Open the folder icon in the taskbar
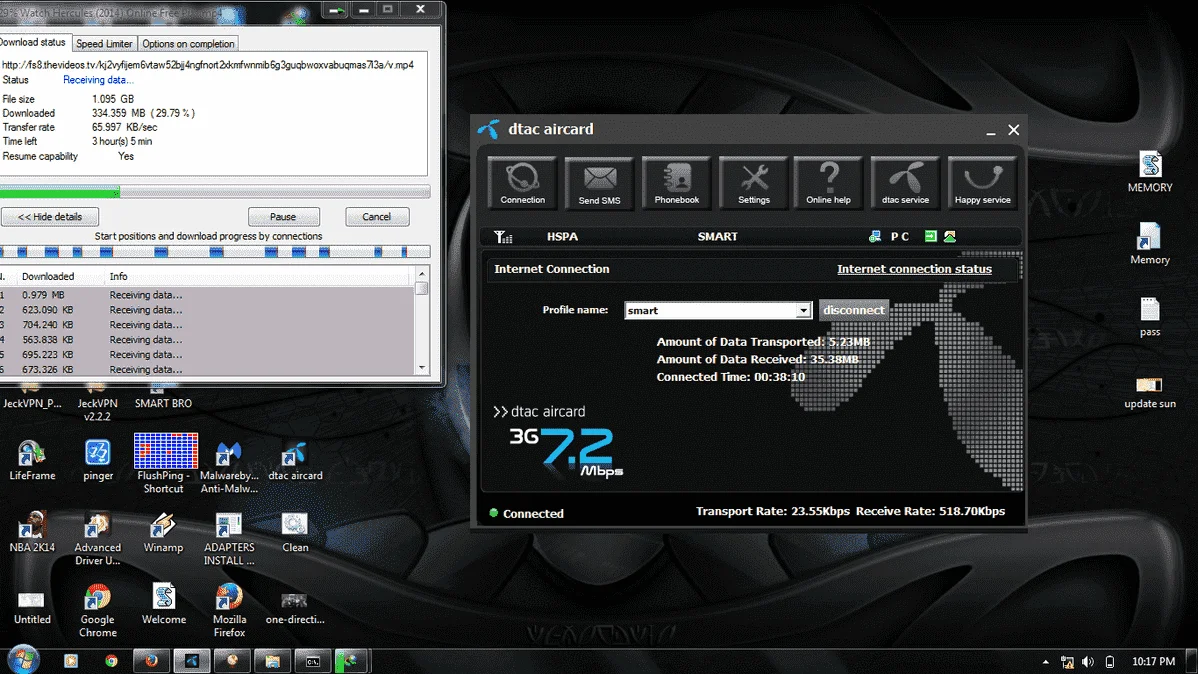The image size is (1198, 674). (272, 661)
